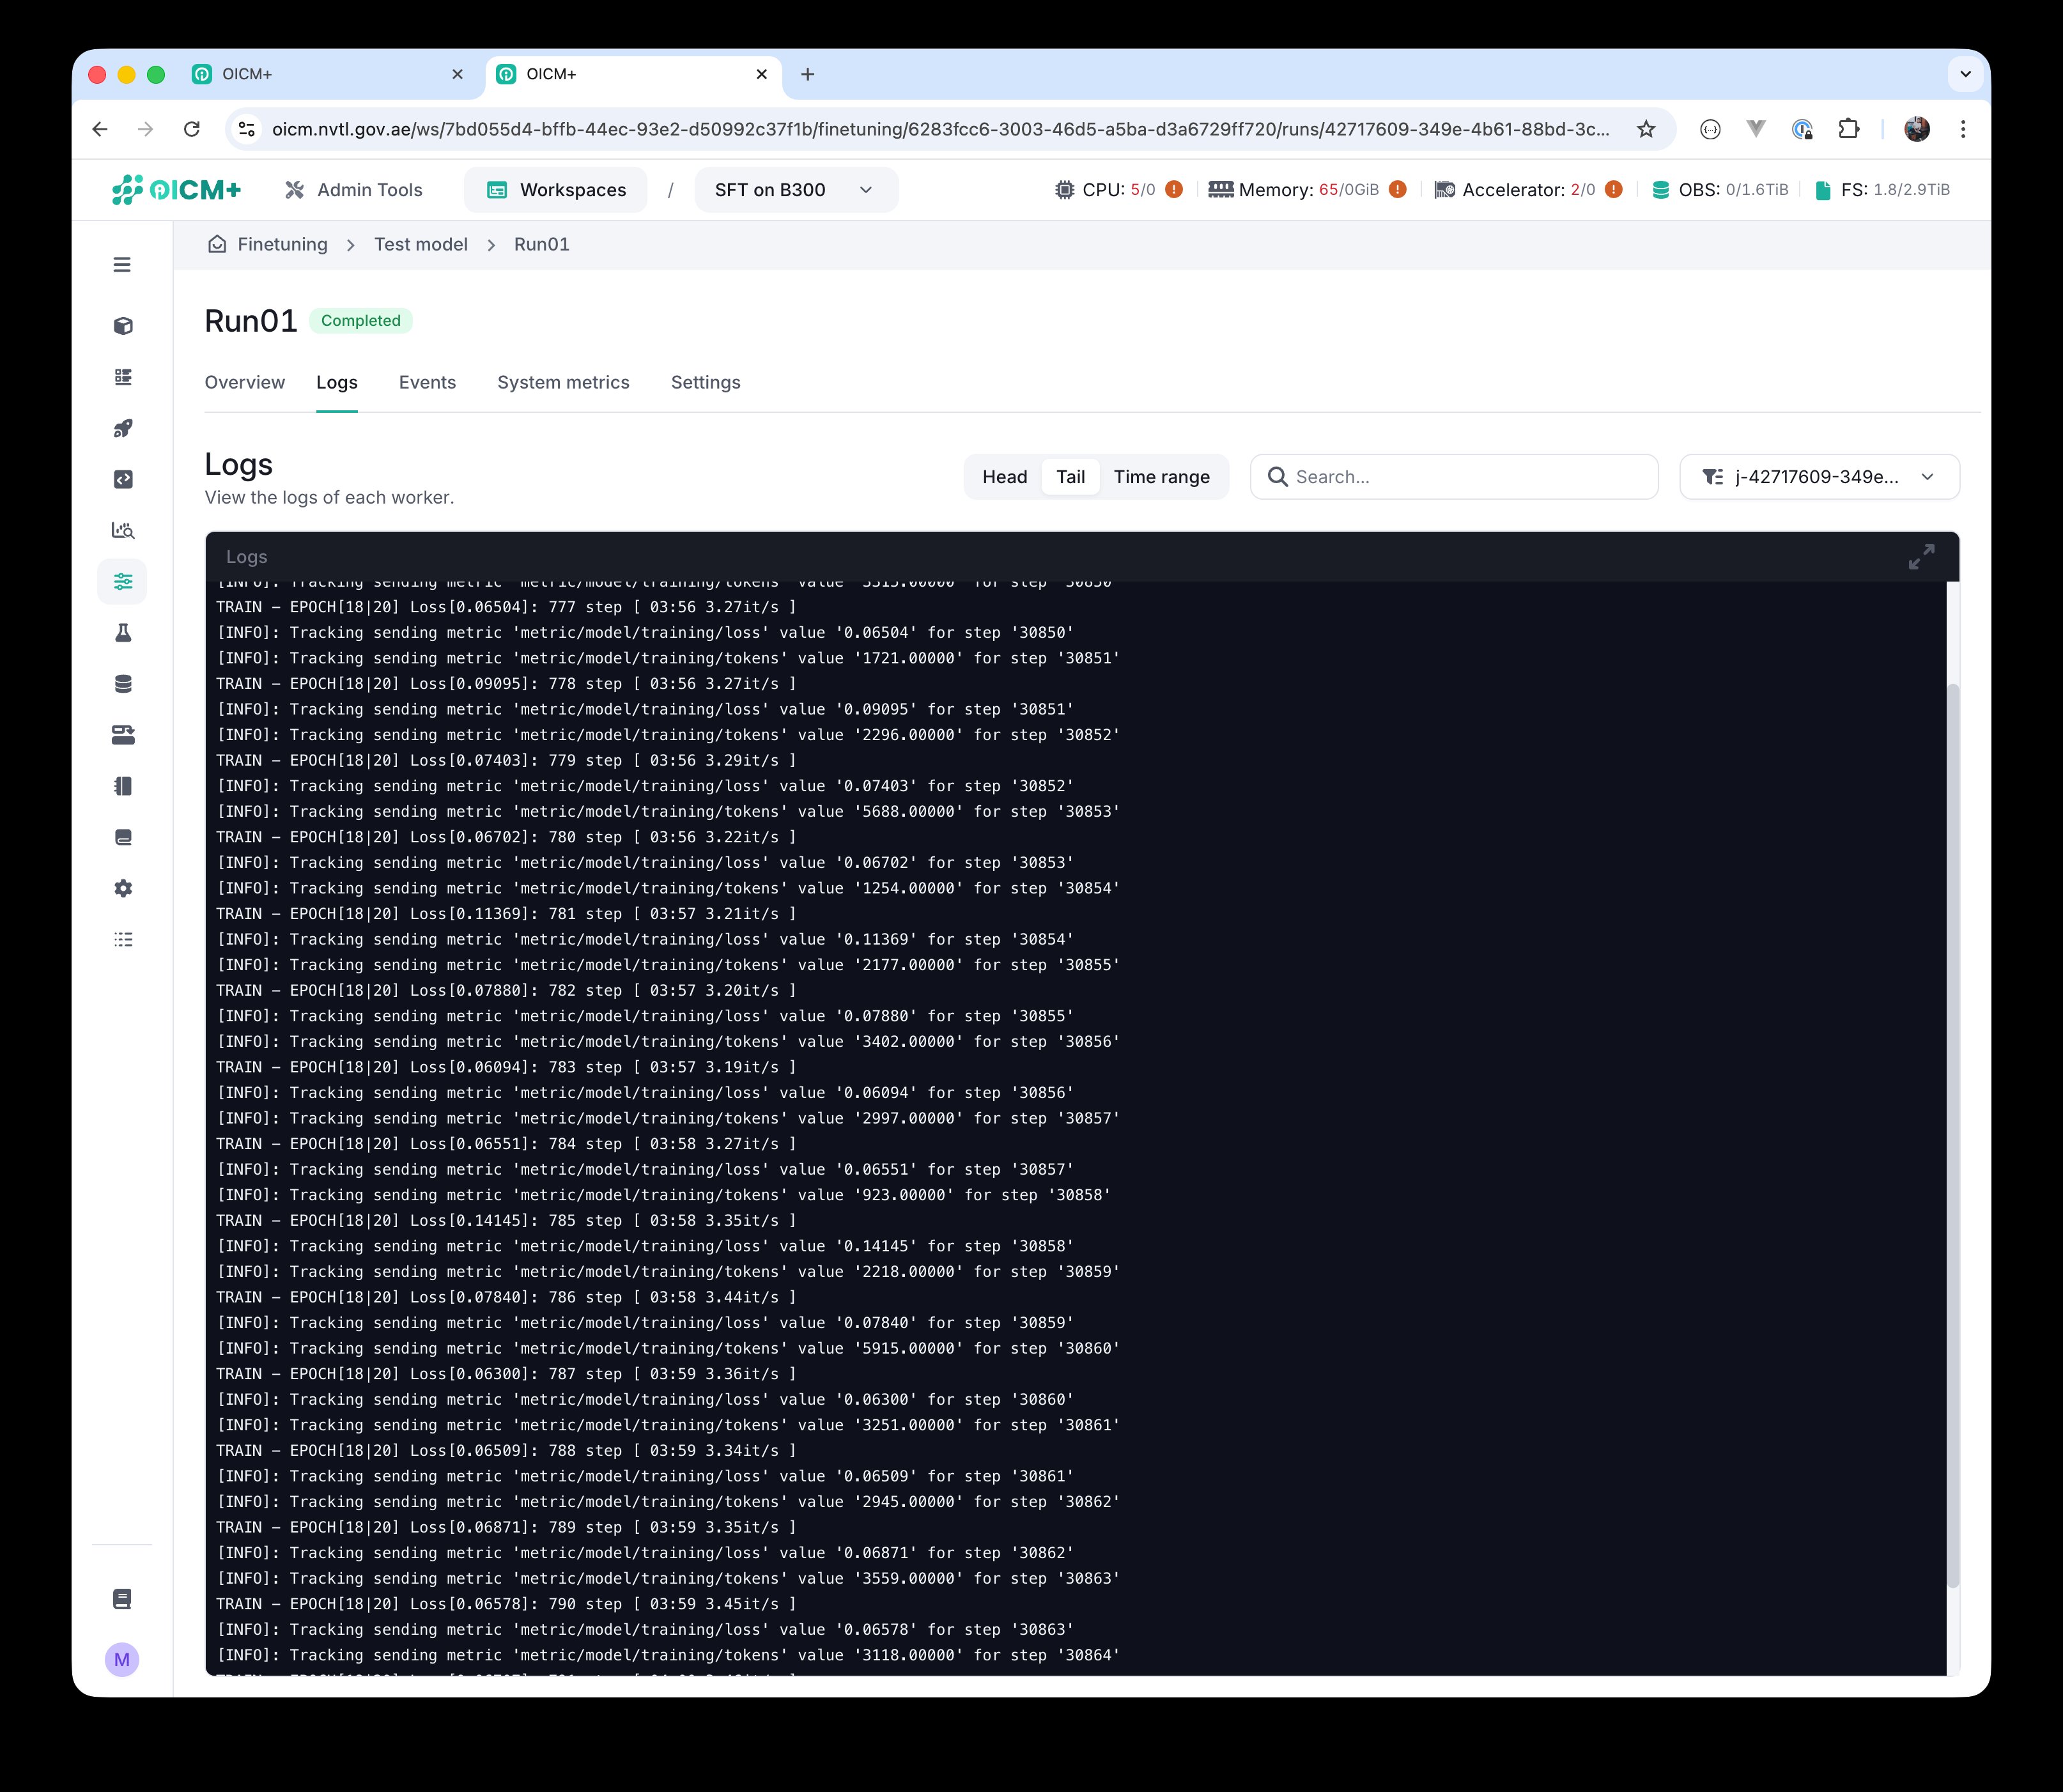Screen dimensions: 2063x1792
Task: Click the Accelerator warning indicator icon
Action: [x=1614, y=189]
